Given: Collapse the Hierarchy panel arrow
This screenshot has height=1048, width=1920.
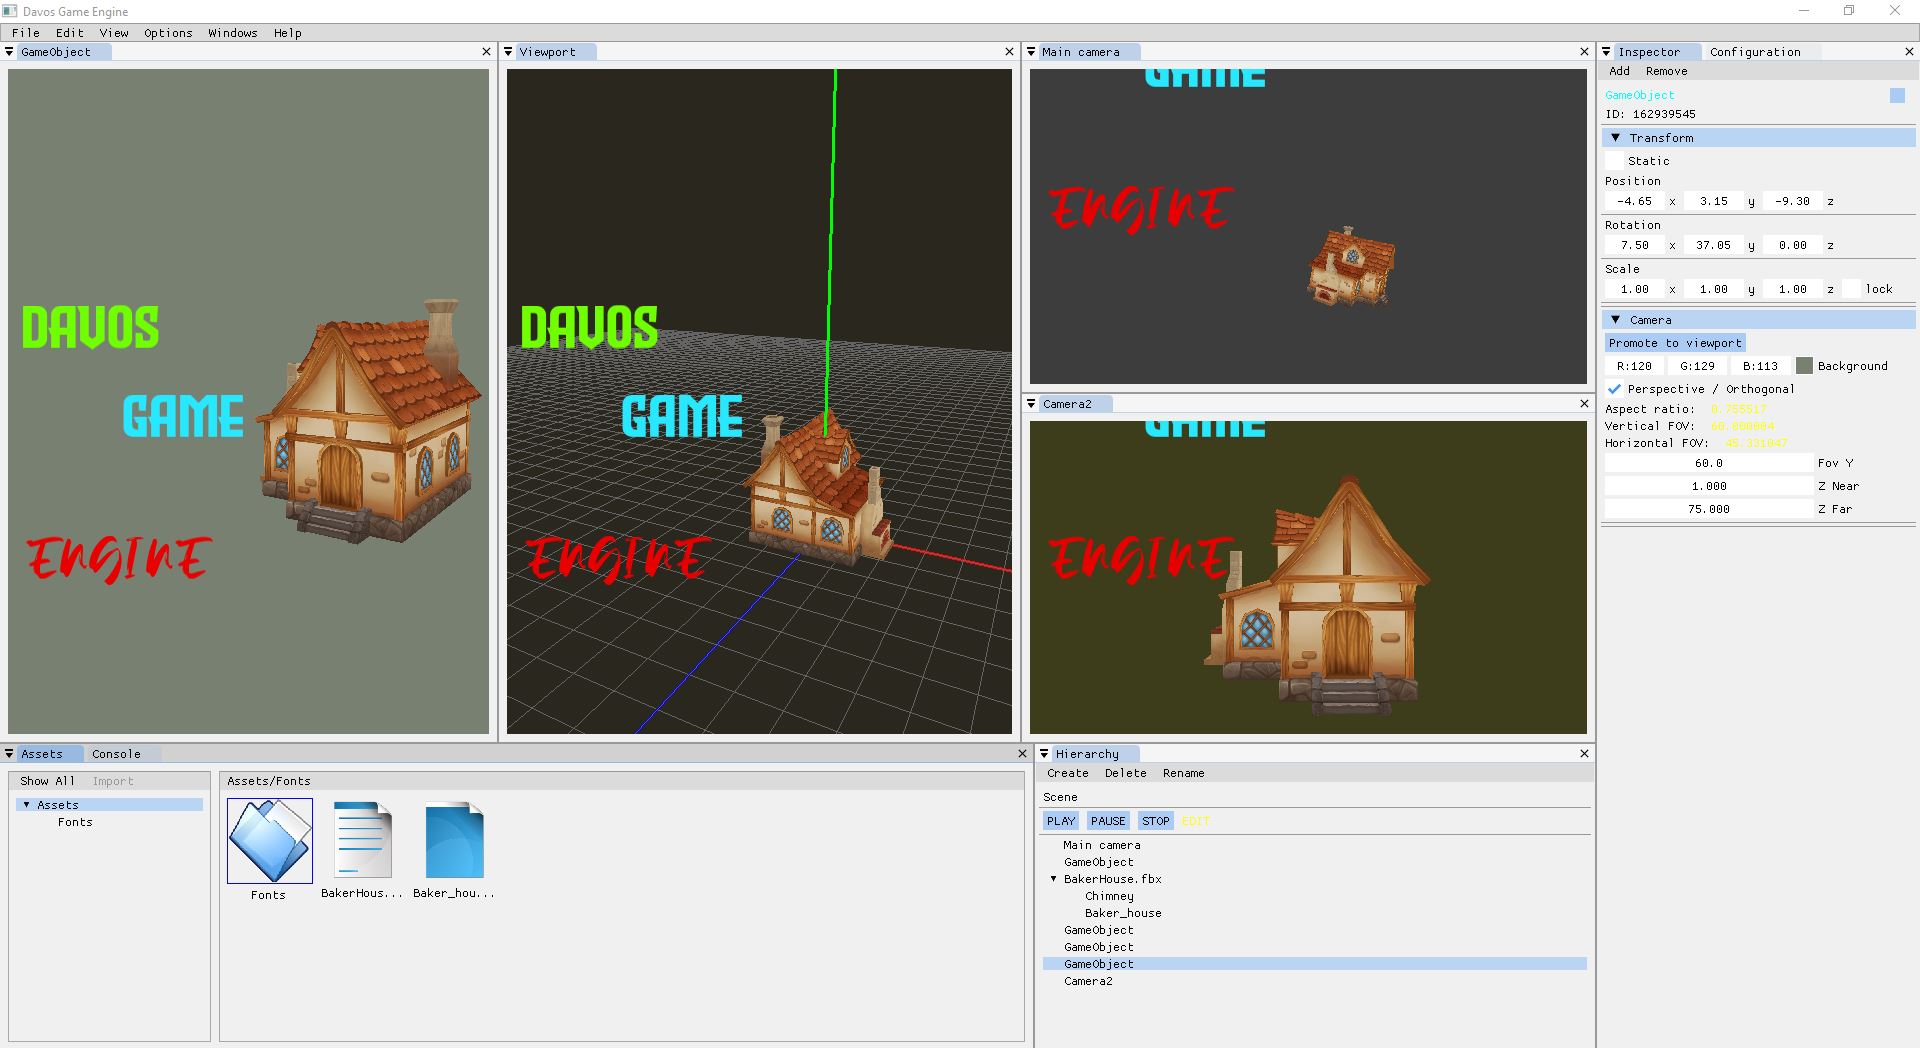Looking at the screenshot, I should pyautogui.click(x=1044, y=754).
